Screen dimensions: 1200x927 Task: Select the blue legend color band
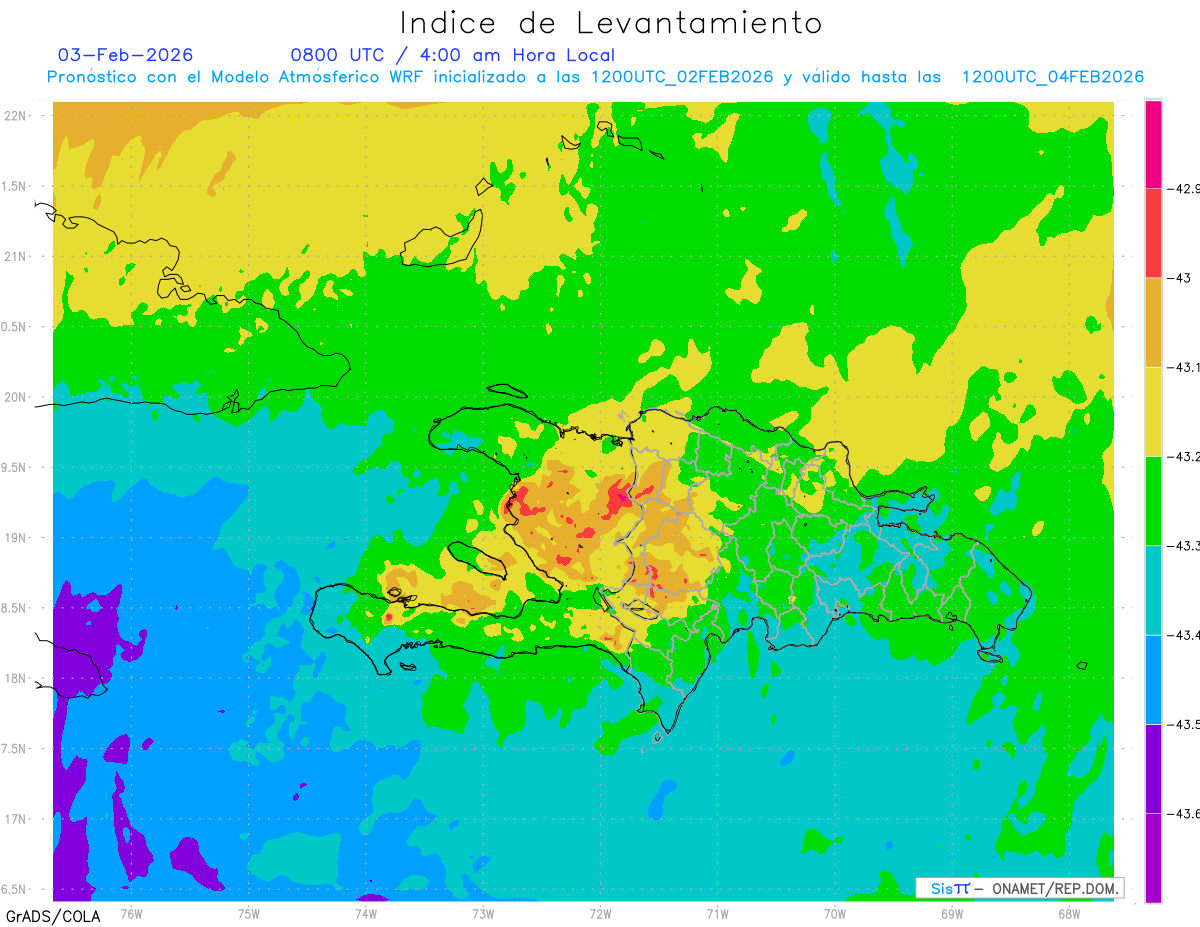(x=1153, y=679)
